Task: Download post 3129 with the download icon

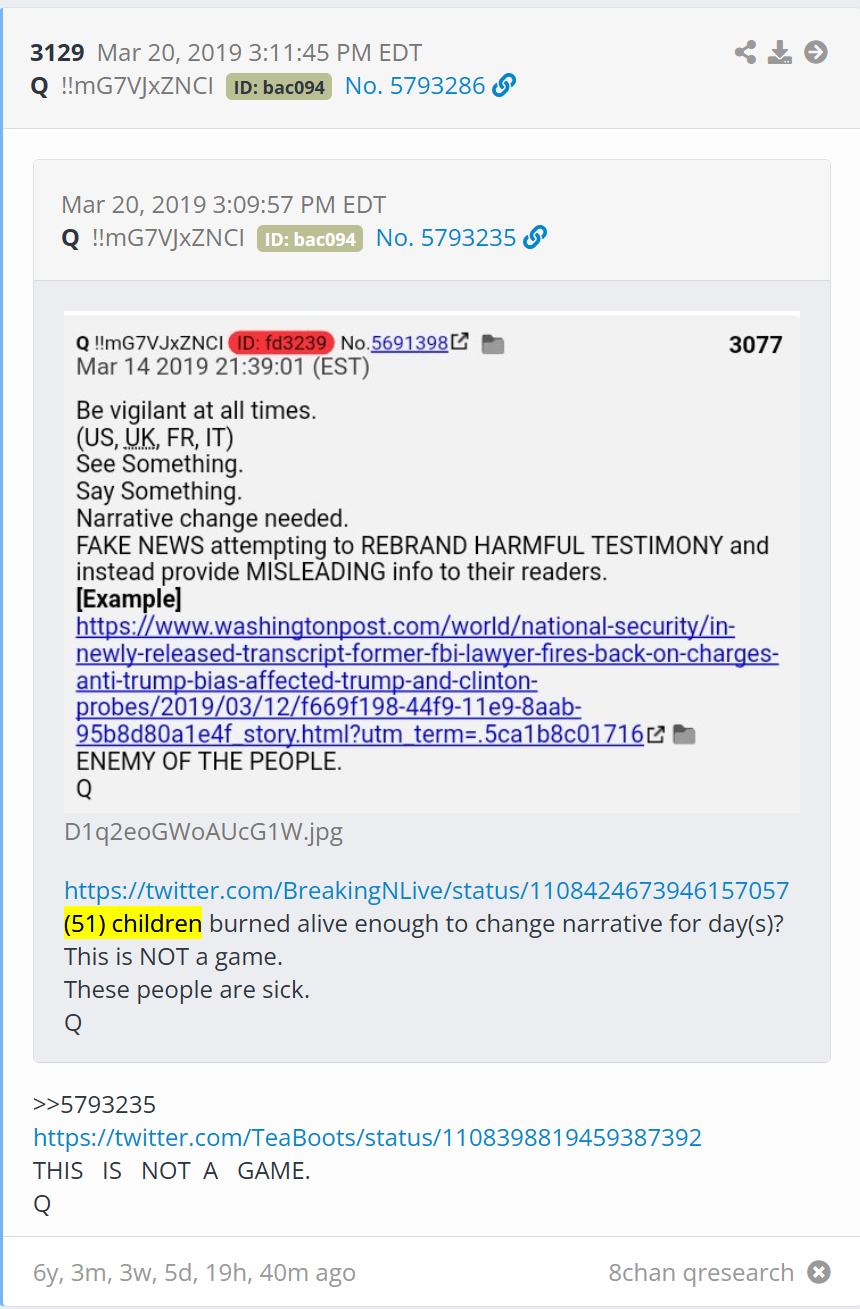Action: [780, 52]
